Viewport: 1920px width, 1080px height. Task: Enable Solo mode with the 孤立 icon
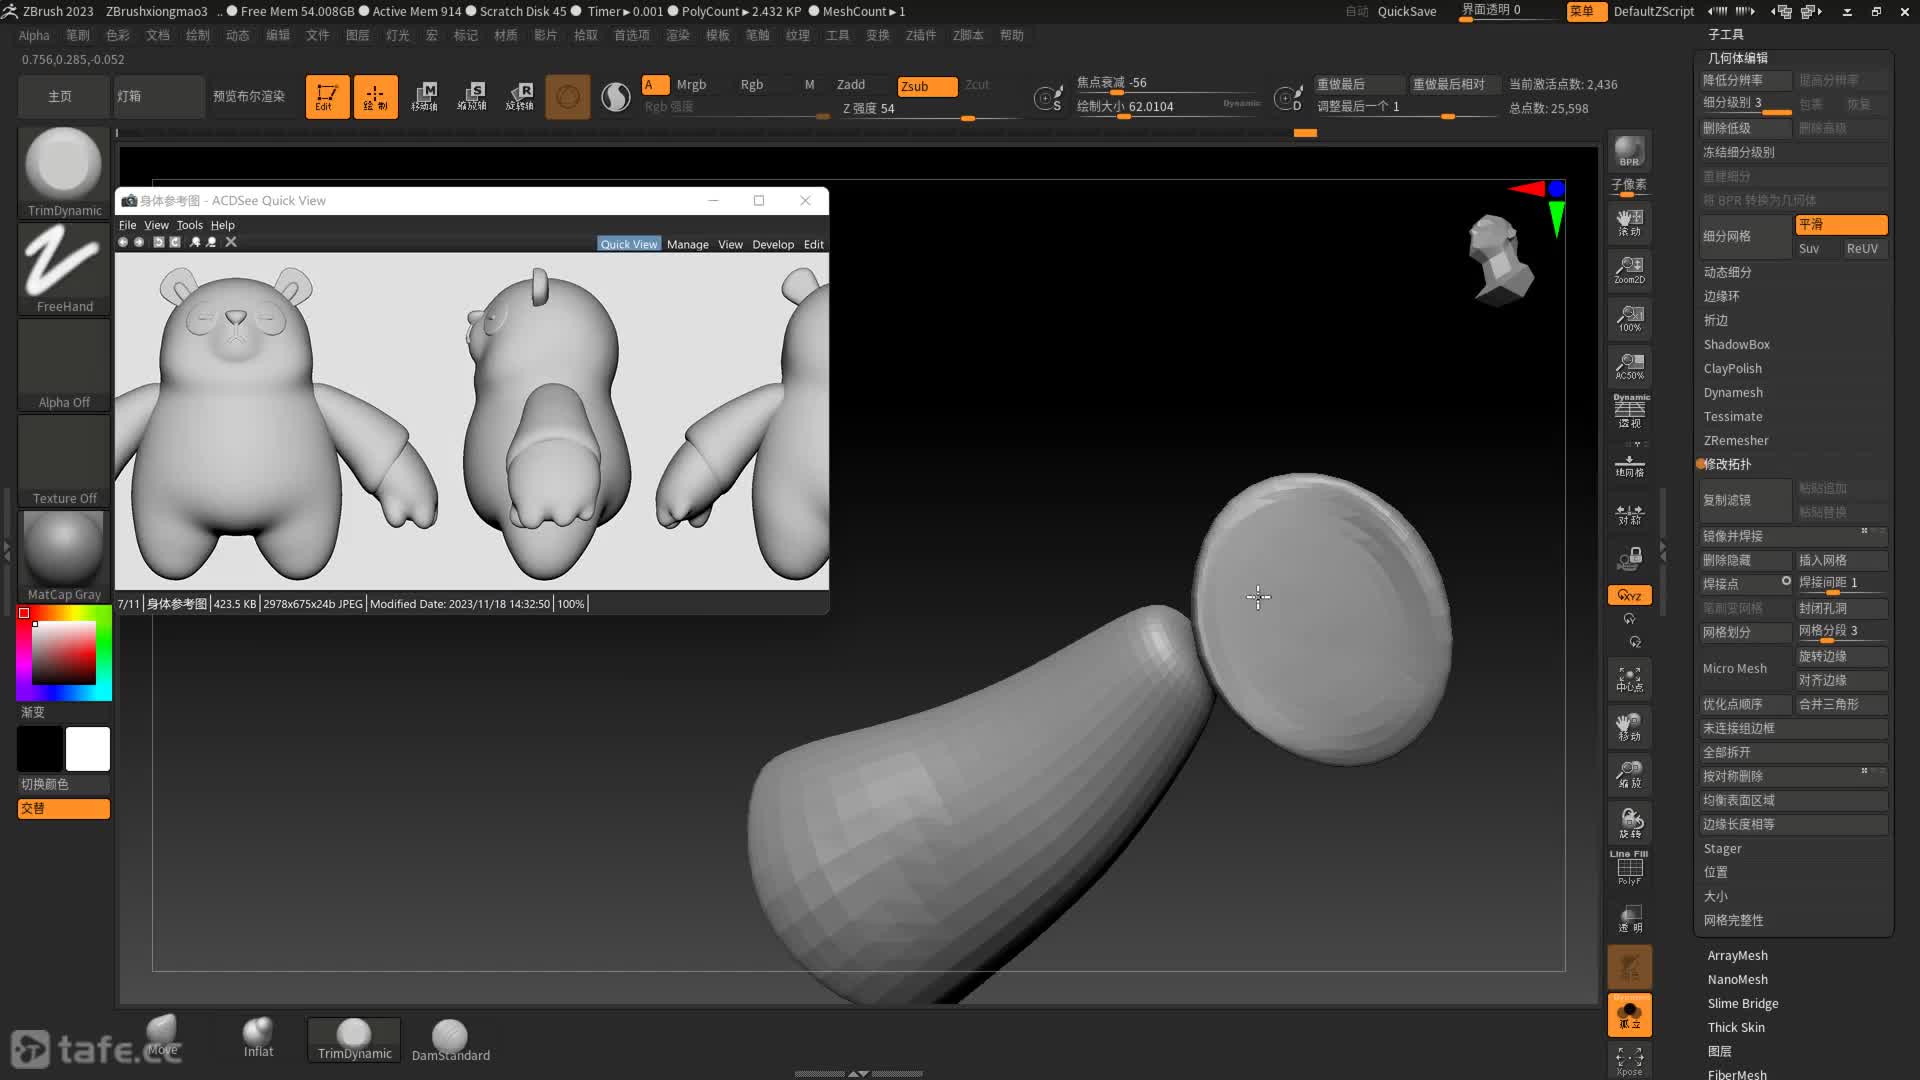tap(1629, 1015)
